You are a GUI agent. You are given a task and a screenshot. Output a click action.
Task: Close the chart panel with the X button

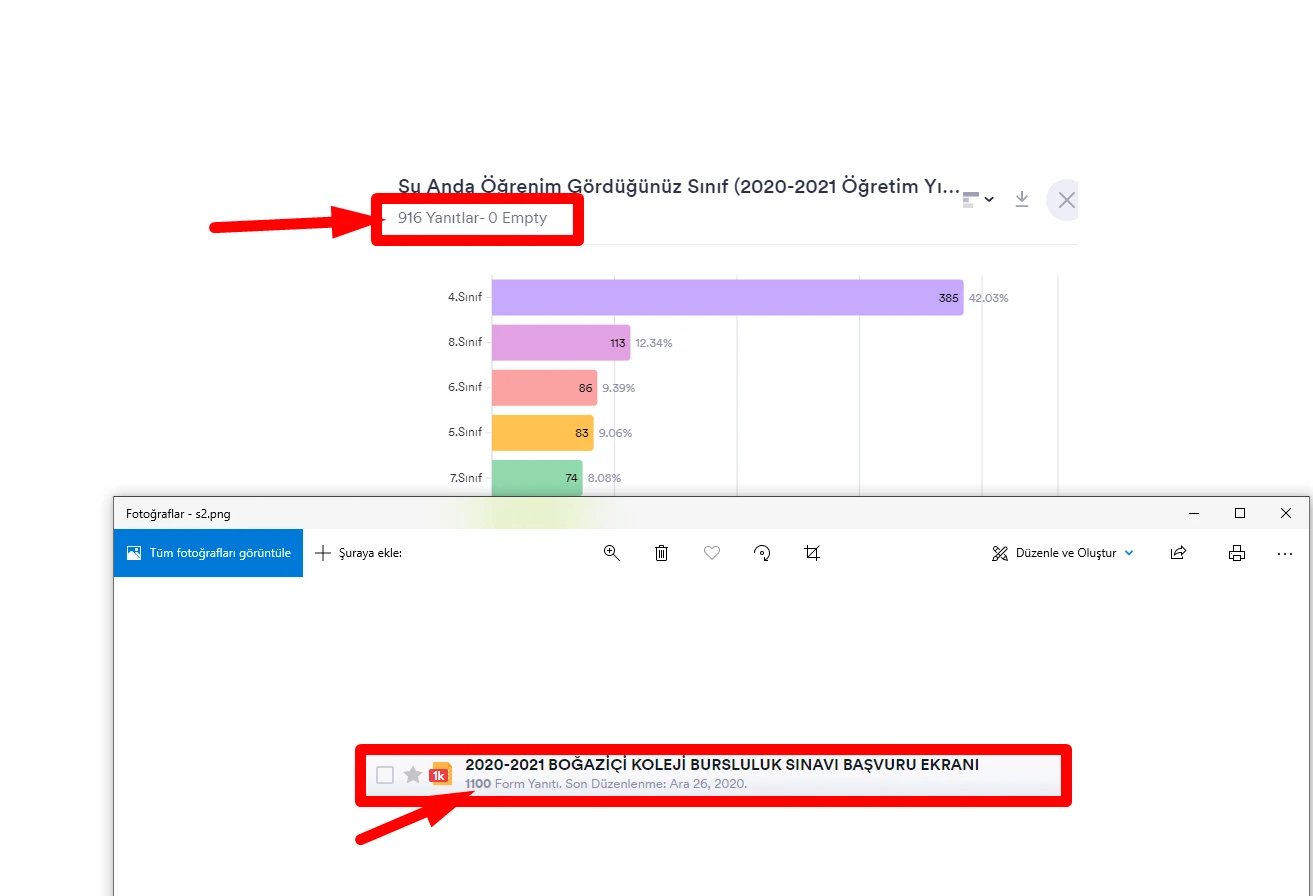pyautogui.click(x=1065, y=200)
